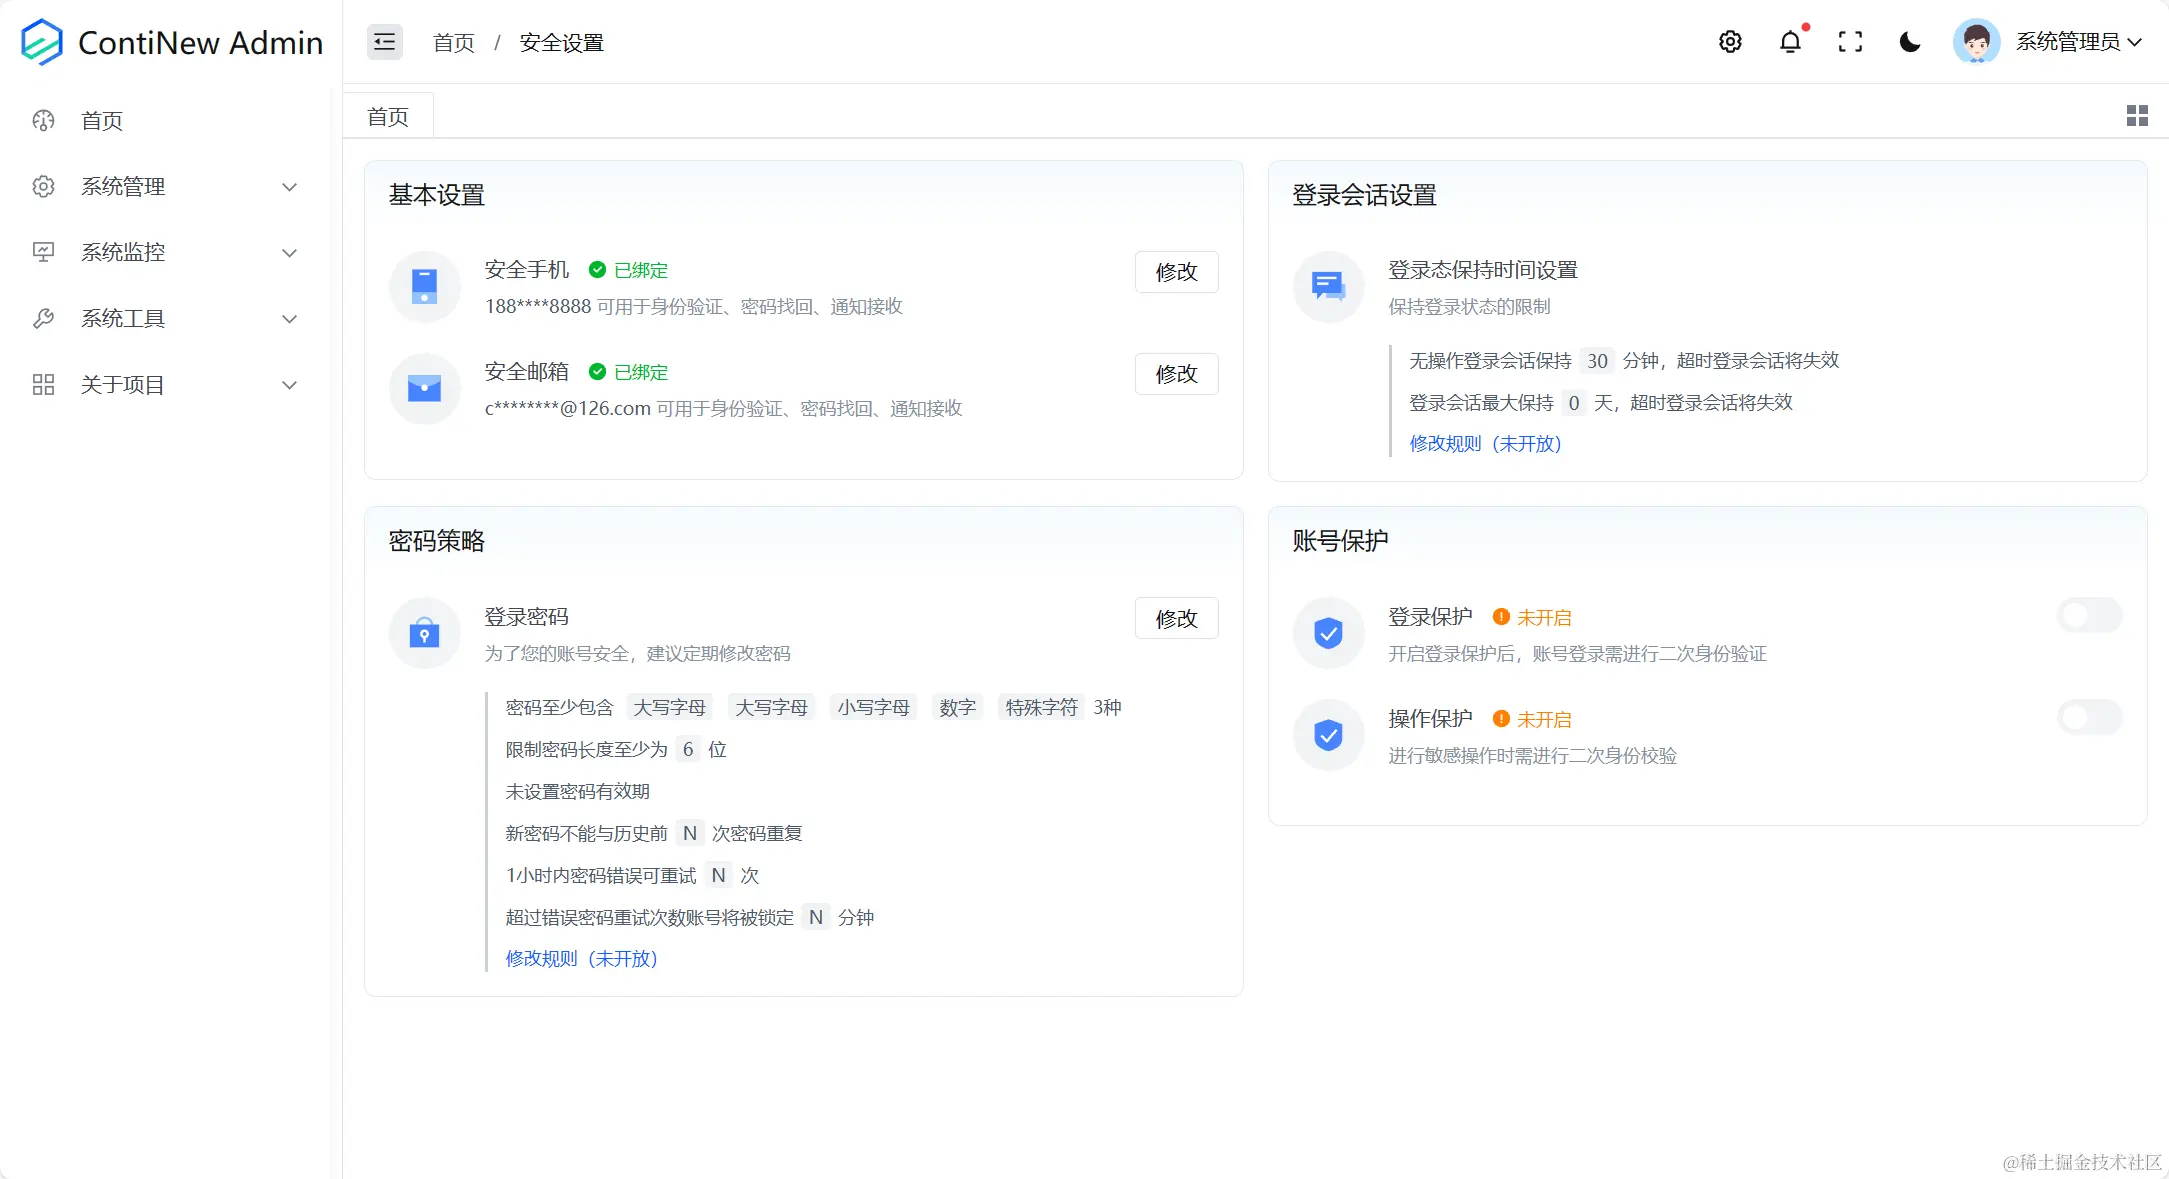This screenshot has height=1179, width=2169.
Task: Click the collapse sidebar icon
Action: point(384,42)
